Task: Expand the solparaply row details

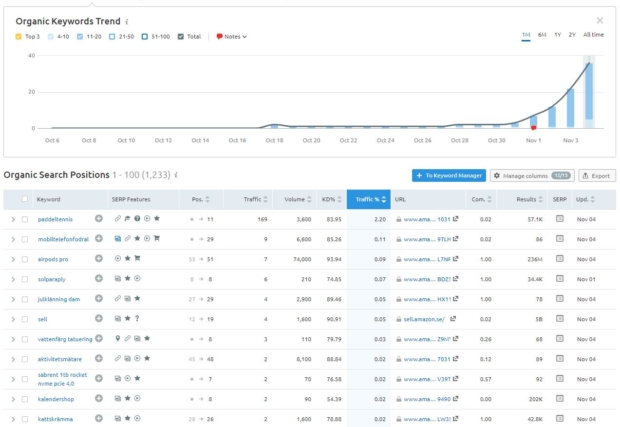Action: 13,279
